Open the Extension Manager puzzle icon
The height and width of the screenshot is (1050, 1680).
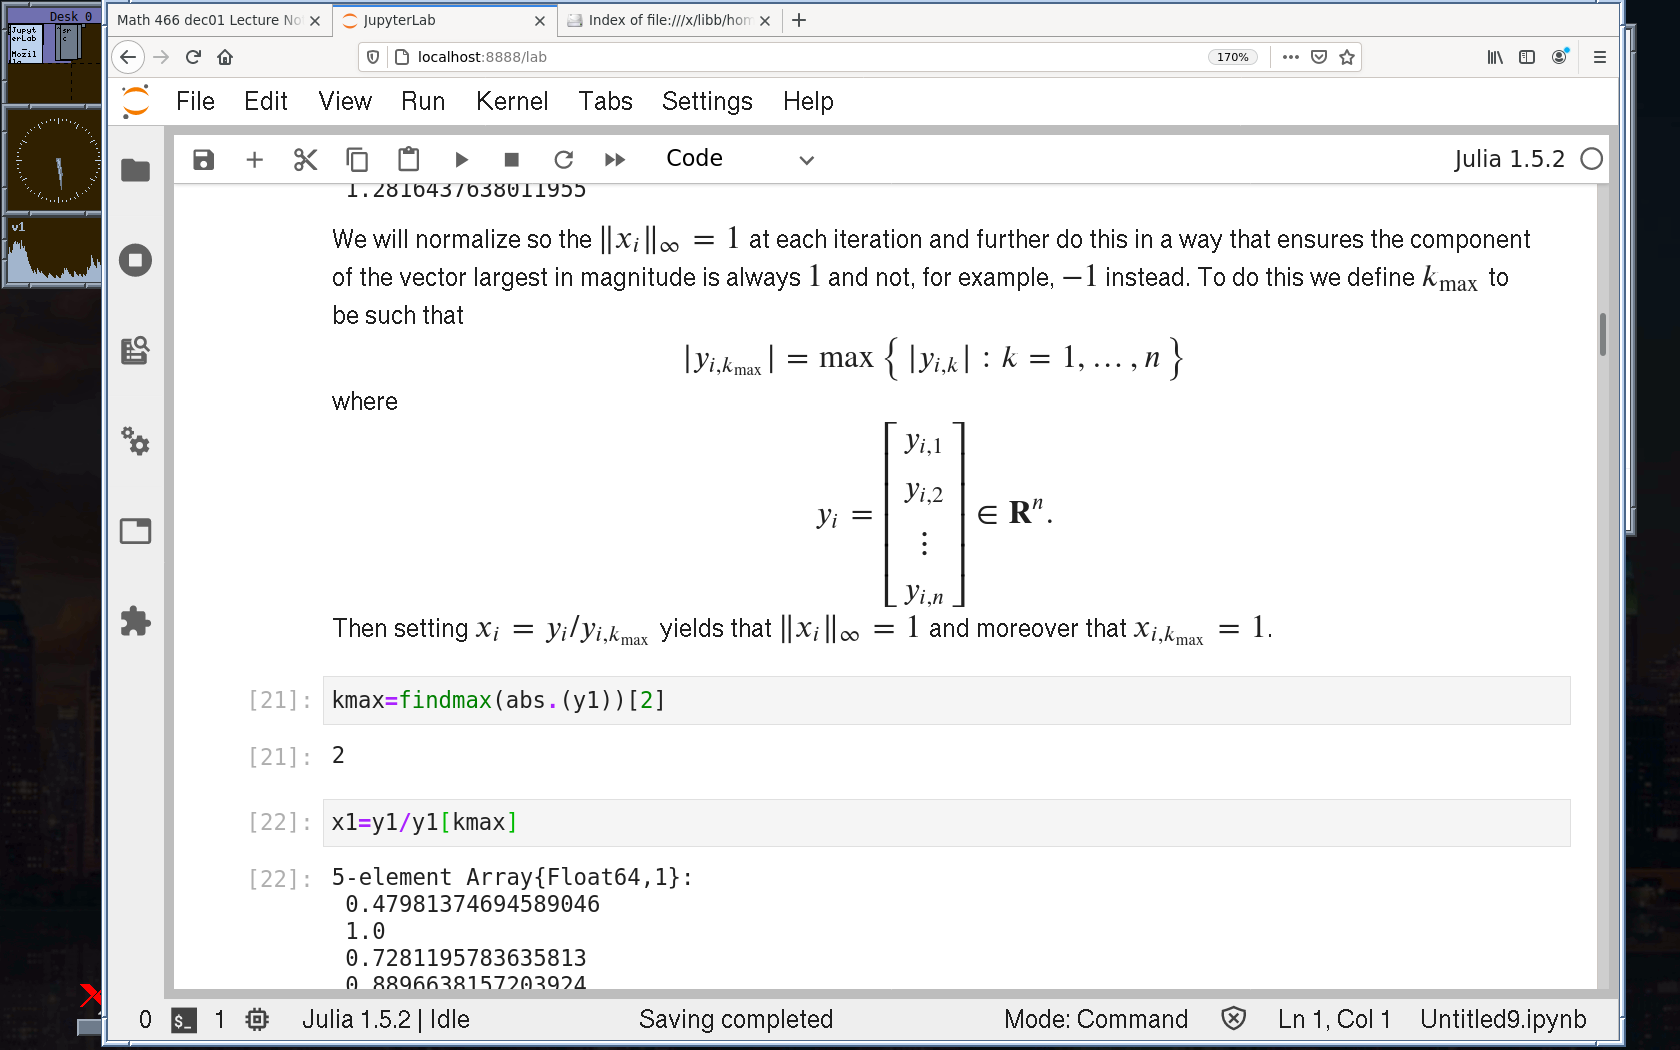[135, 621]
